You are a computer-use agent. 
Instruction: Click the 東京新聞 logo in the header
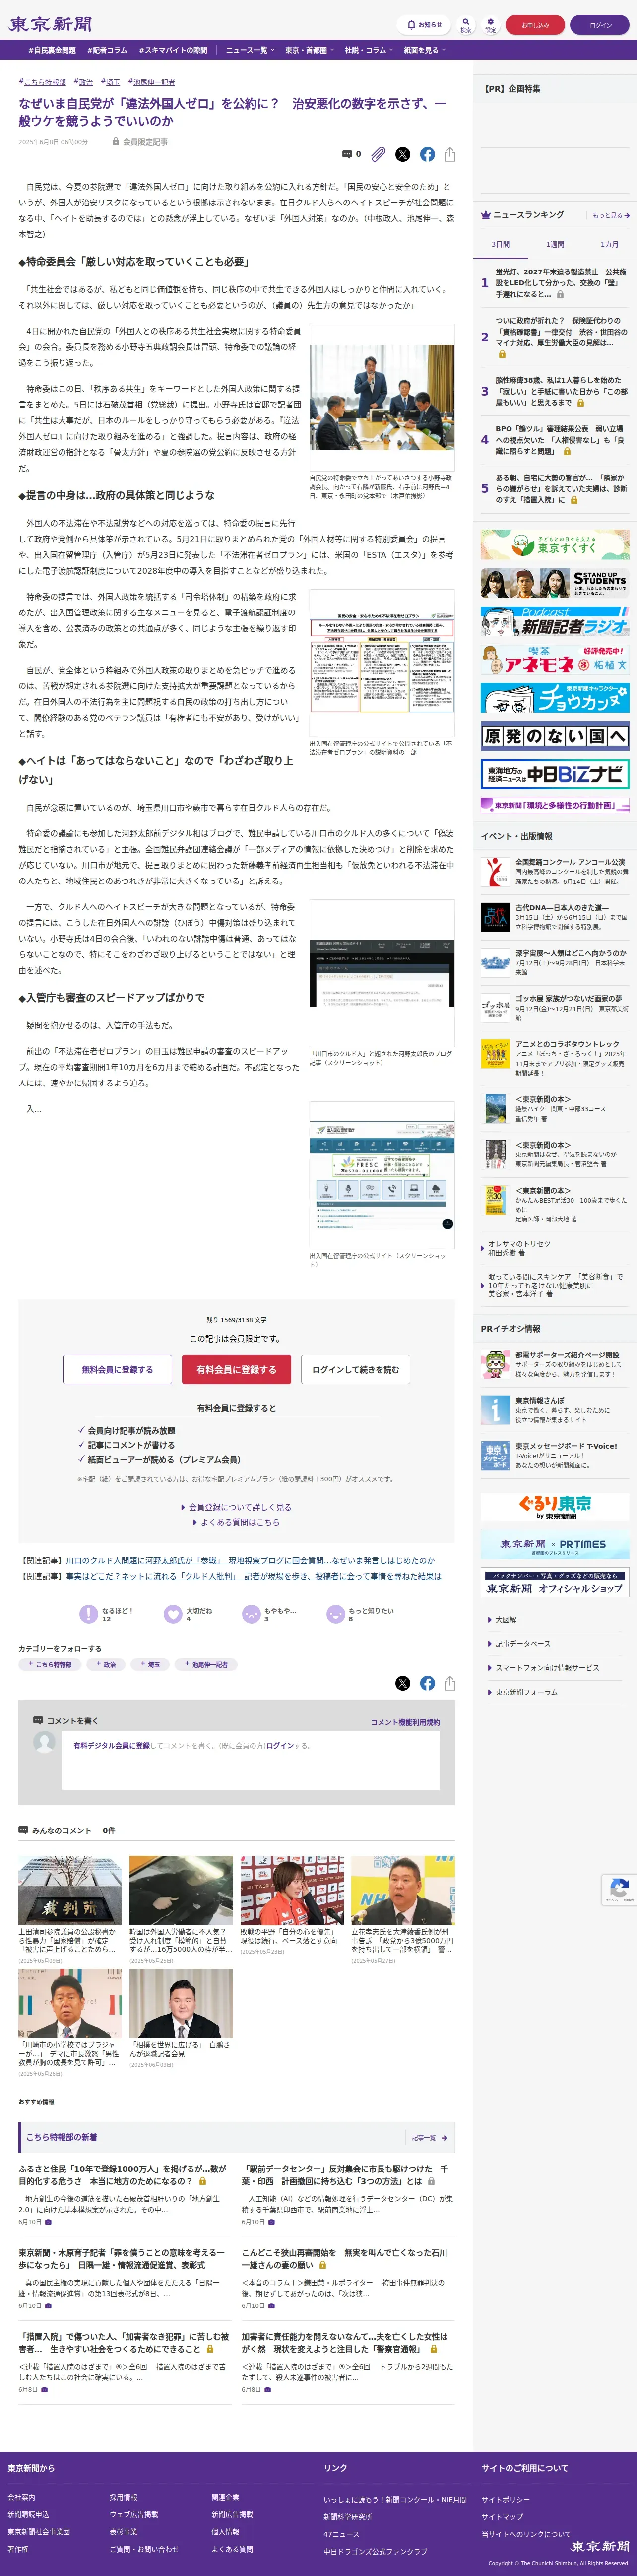[x=49, y=24]
